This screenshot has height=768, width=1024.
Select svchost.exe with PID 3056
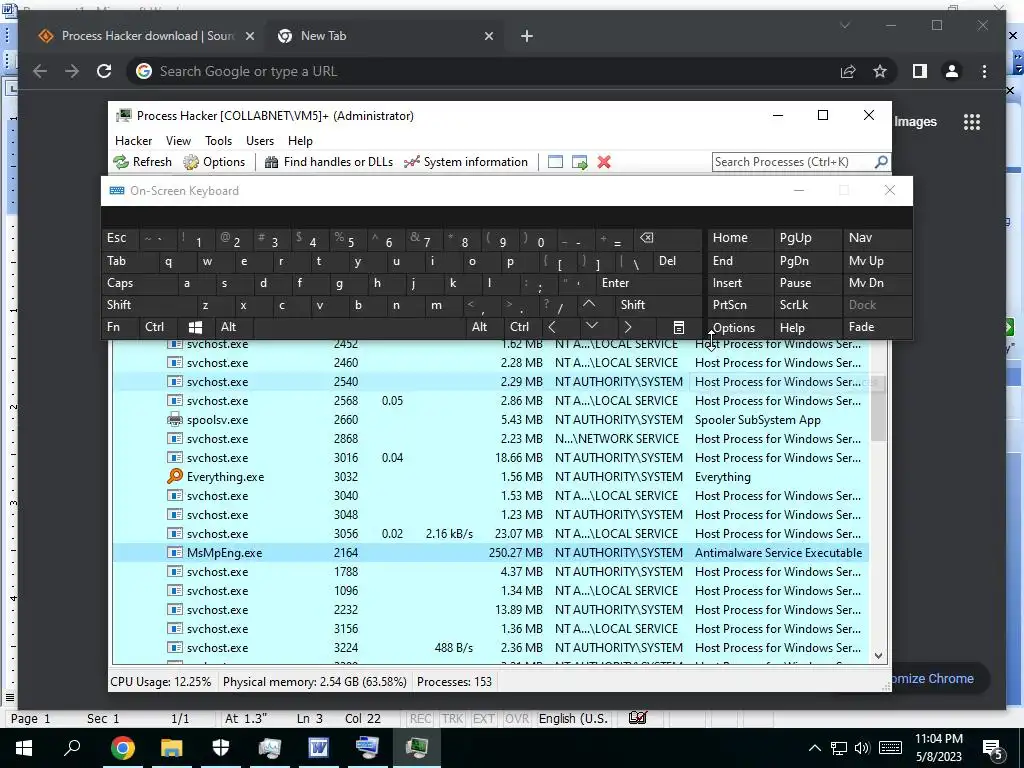pos(491,534)
